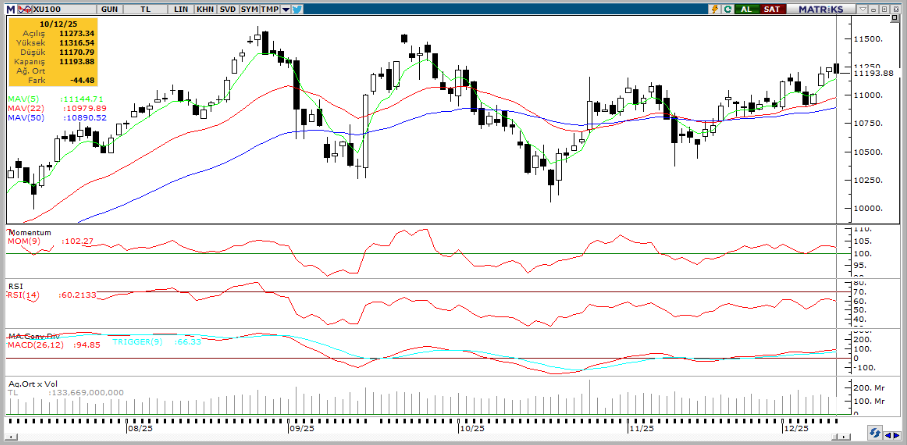This screenshot has width=907, height=445.
Task: Click the blue sync icon at bottom right
Action: tap(874, 435)
